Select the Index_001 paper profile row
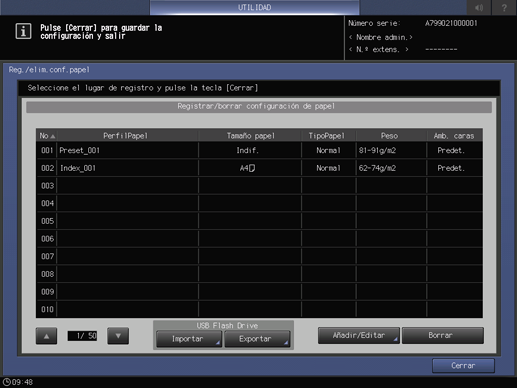Viewport: 517px width, 388px height. (259, 168)
